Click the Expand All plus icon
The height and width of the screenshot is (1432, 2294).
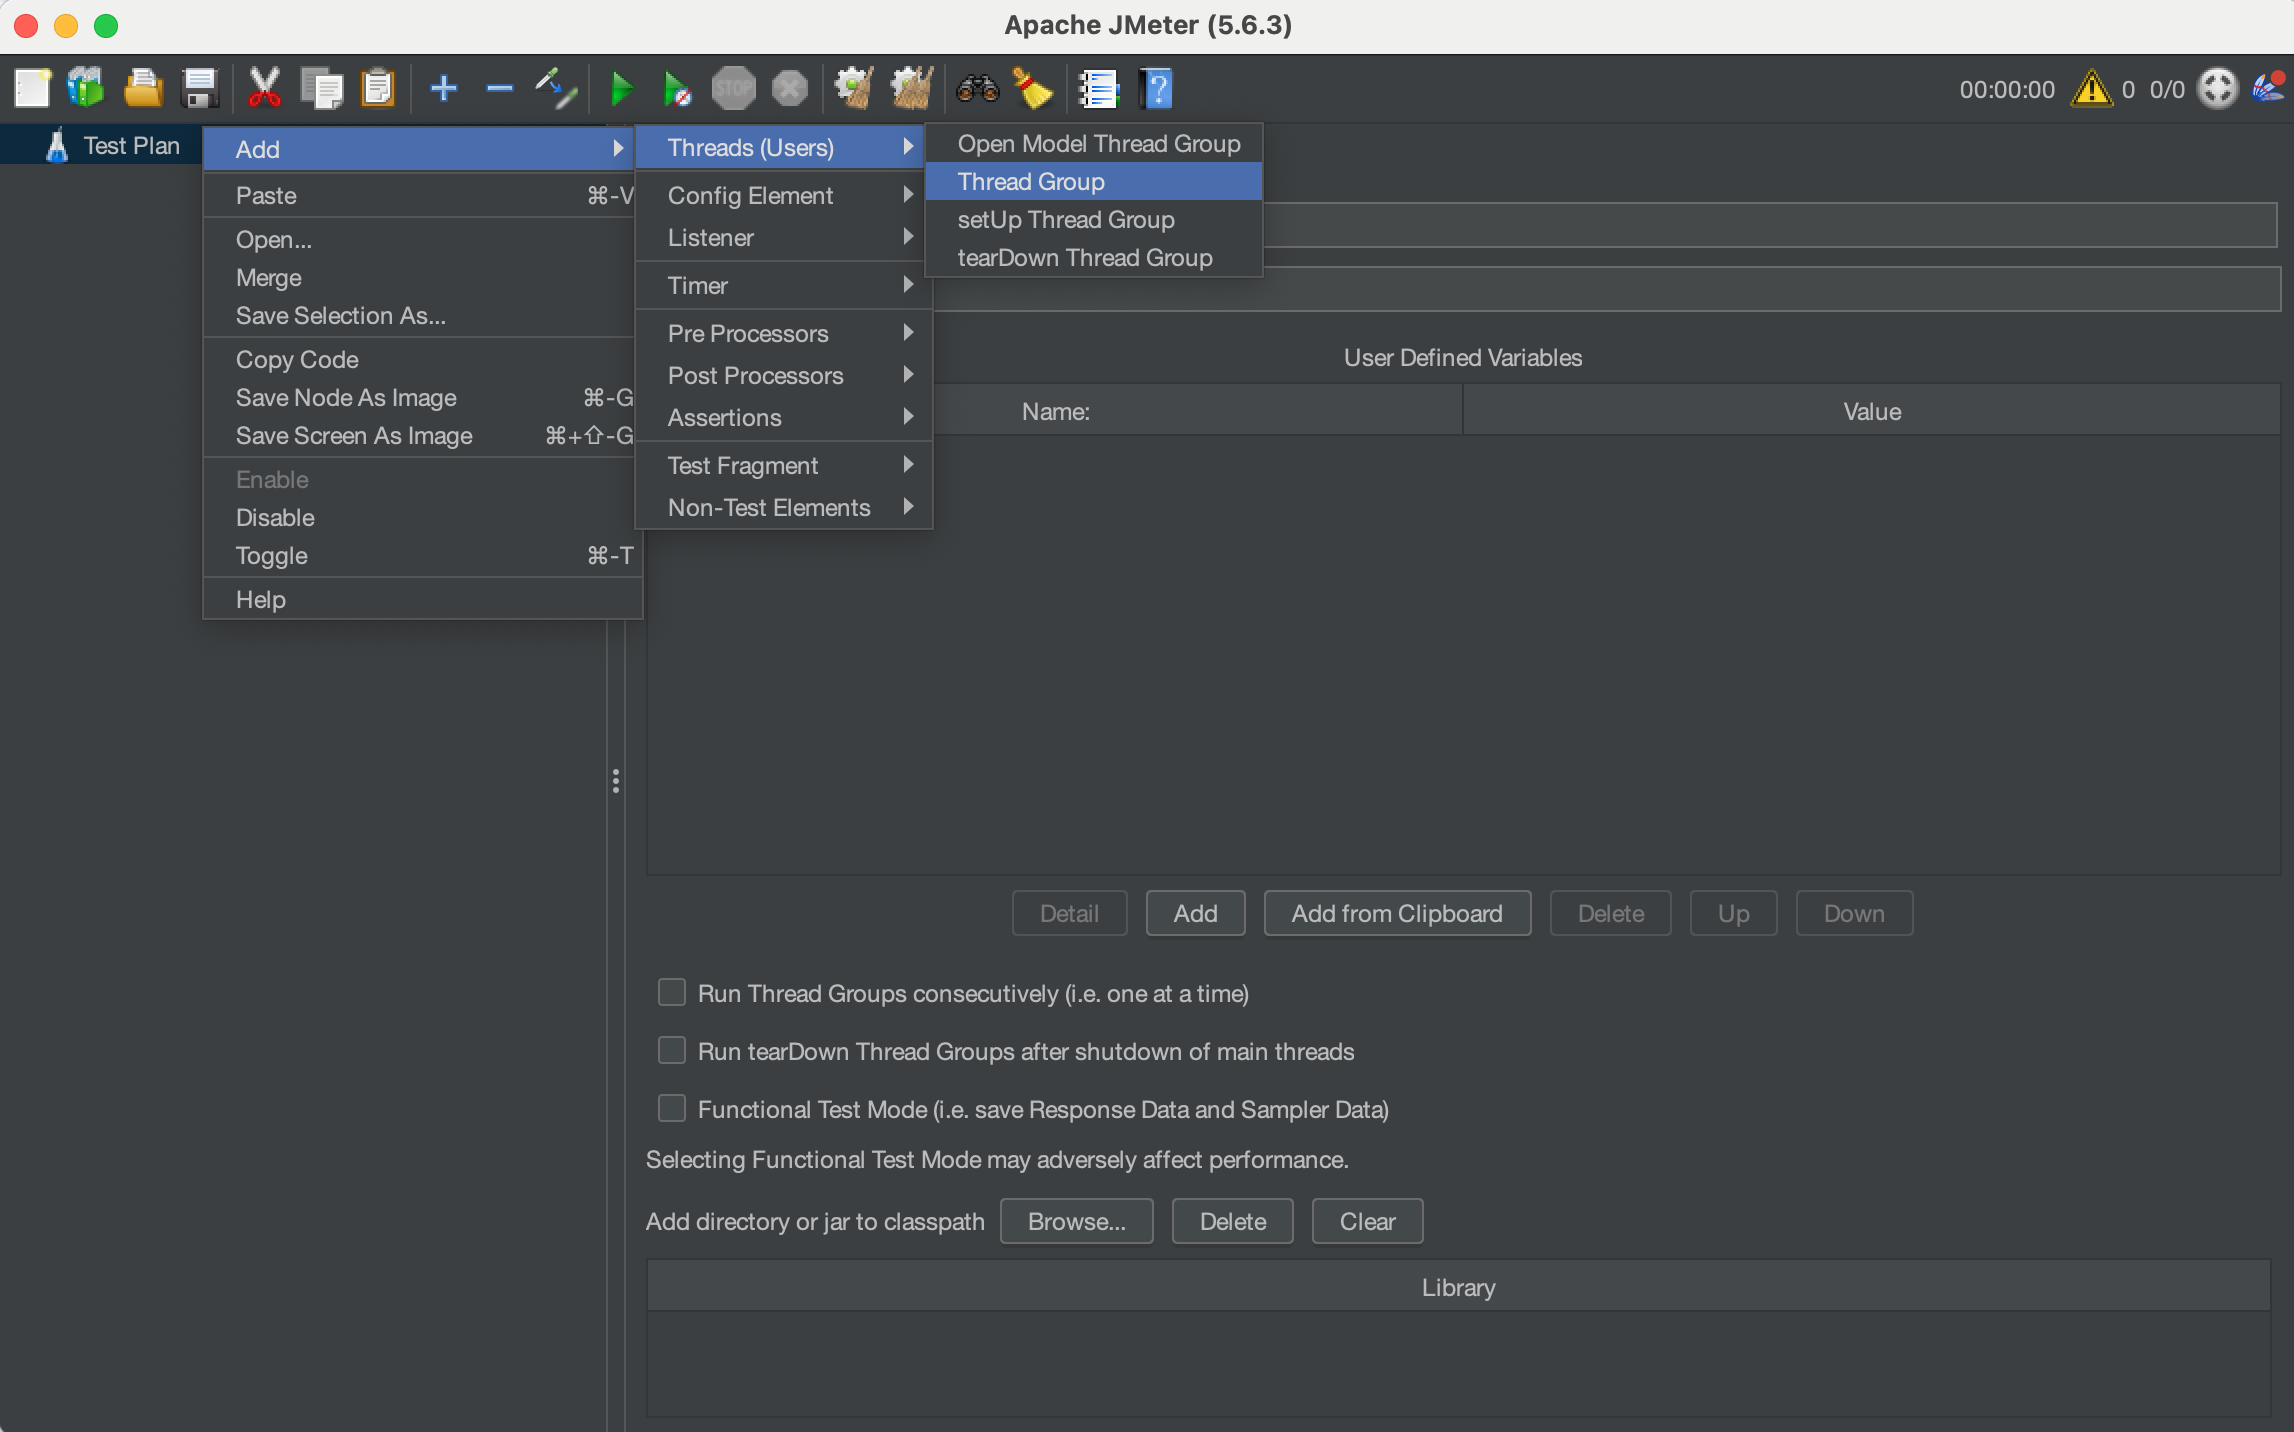click(x=443, y=89)
